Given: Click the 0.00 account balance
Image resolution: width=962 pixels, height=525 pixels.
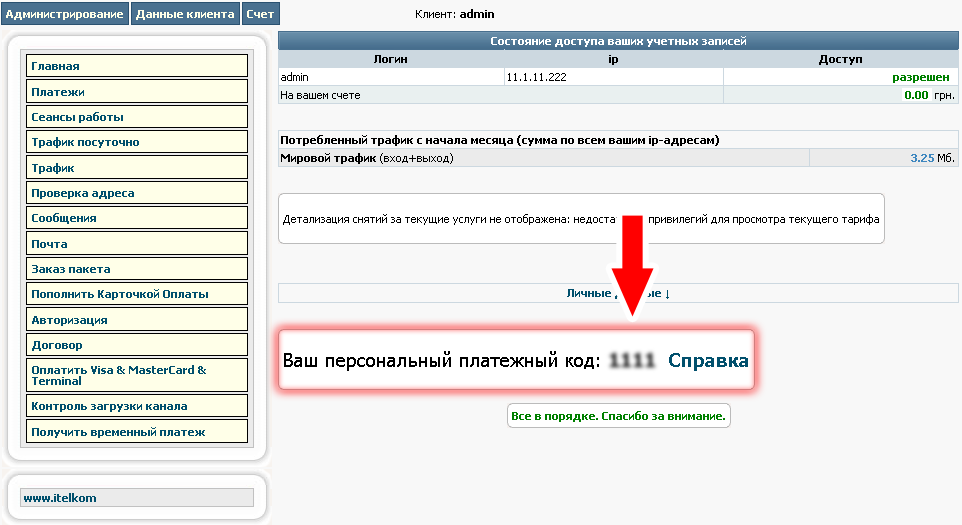Looking at the screenshot, I should 916,95.
